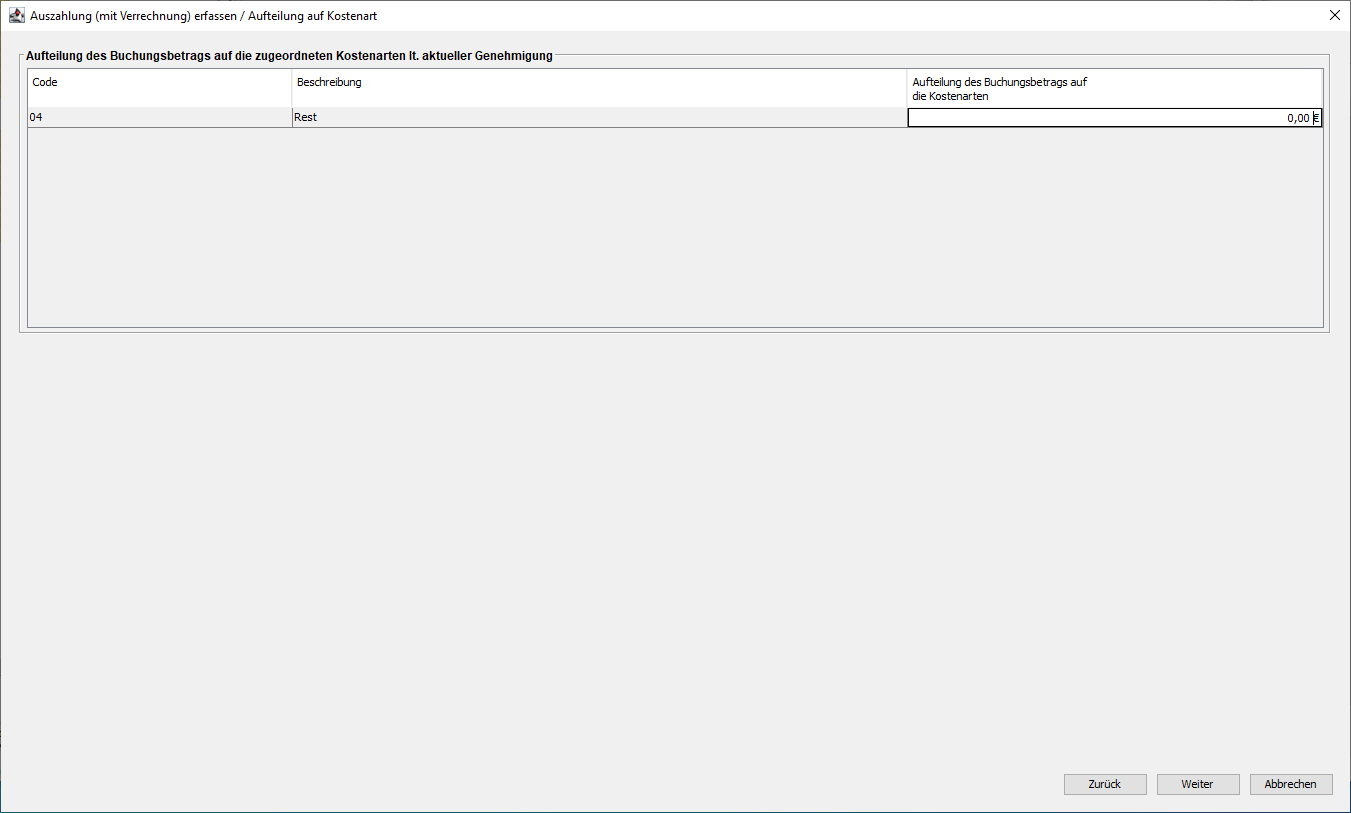Select the code cell showing 04

pos(36,118)
